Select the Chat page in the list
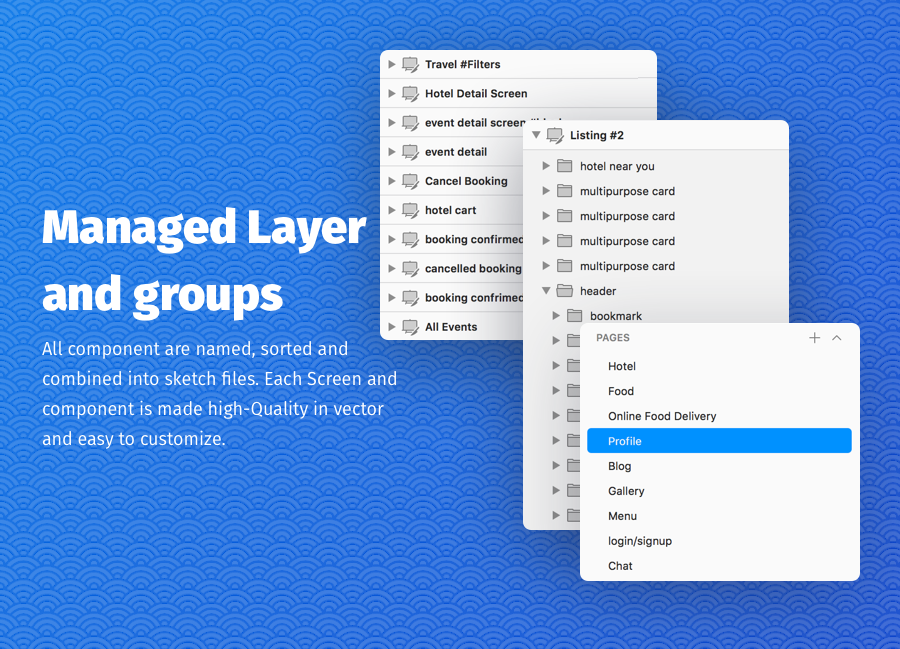 coord(620,566)
